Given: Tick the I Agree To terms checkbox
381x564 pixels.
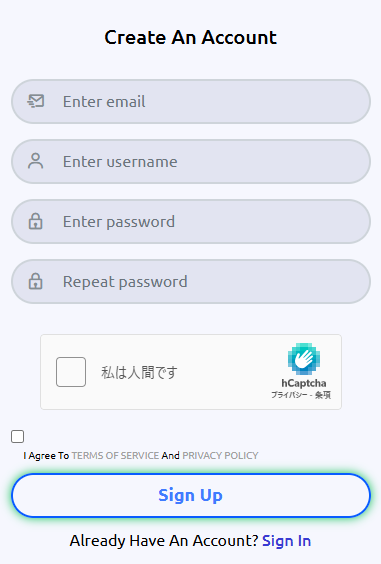Looking at the screenshot, I should tap(17, 436).
